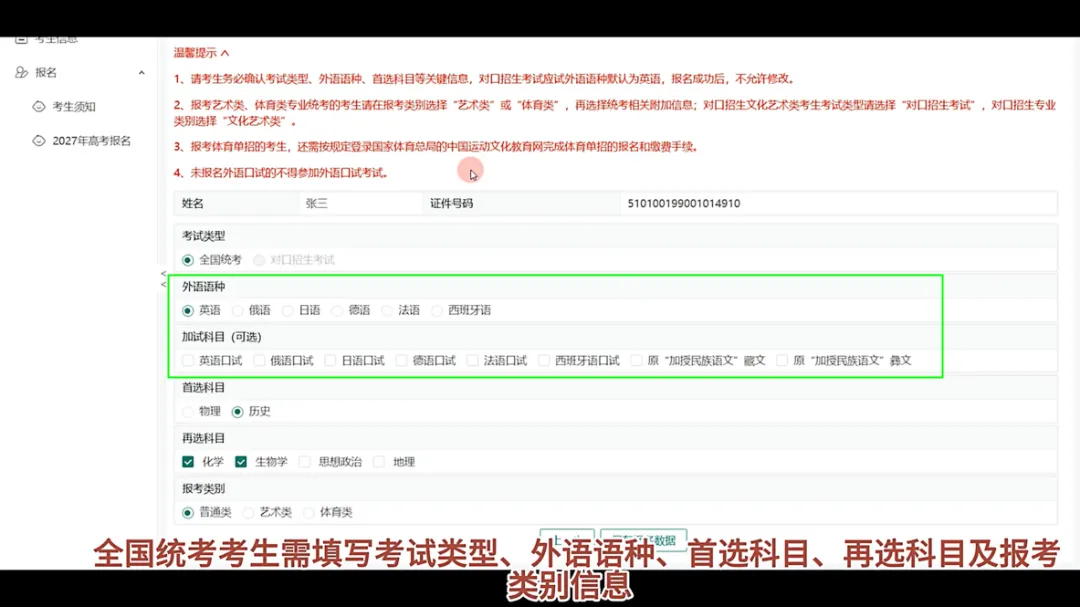The width and height of the screenshot is (1080, 607).
Task: Click the icon beside 考生须知
Action: [x=39, y=107]
